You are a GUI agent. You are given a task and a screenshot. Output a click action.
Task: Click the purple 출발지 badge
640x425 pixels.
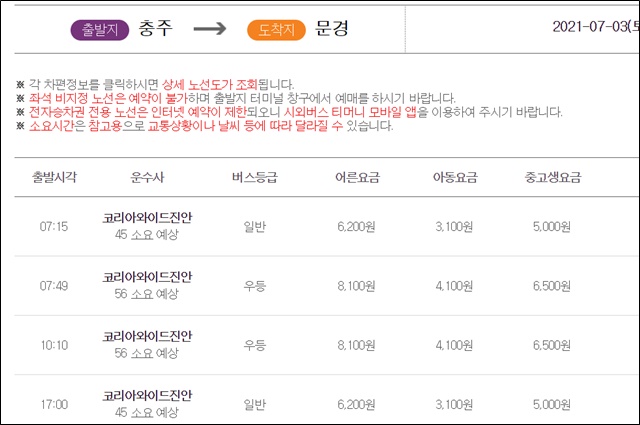[x=100, y=30]
